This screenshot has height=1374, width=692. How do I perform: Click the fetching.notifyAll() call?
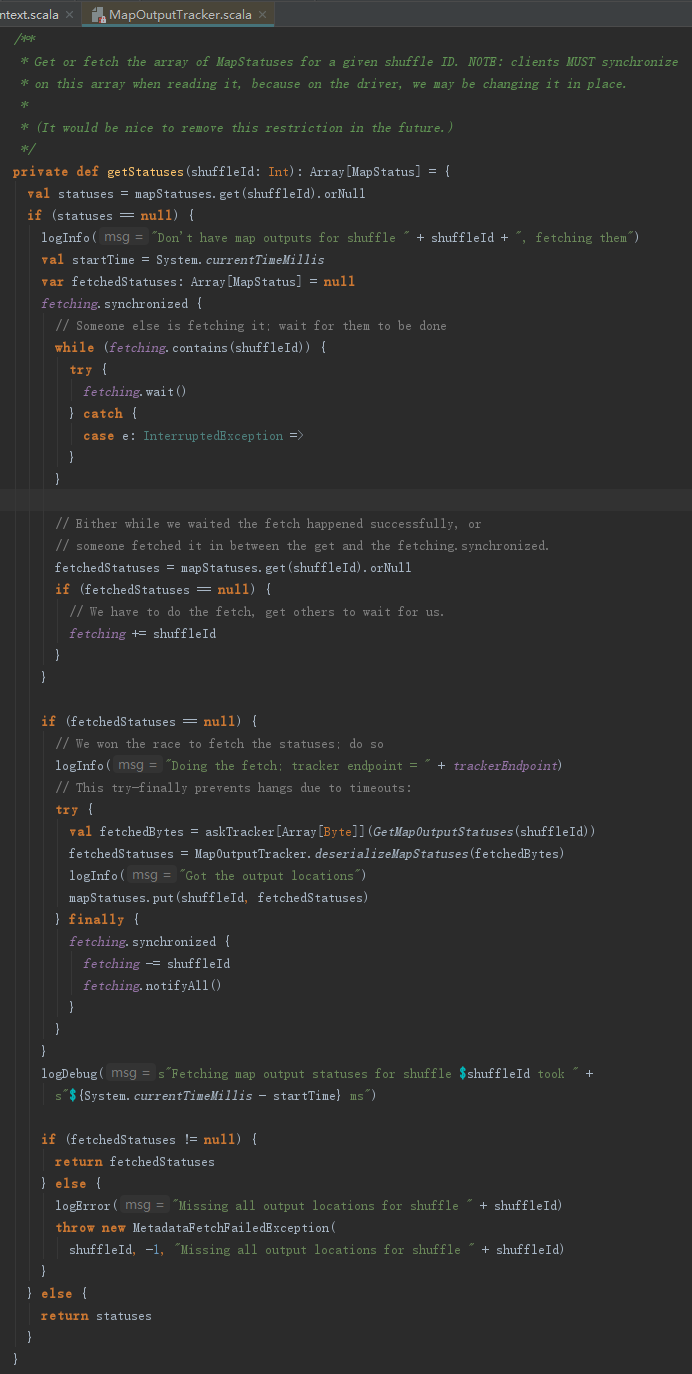(152, 986)
